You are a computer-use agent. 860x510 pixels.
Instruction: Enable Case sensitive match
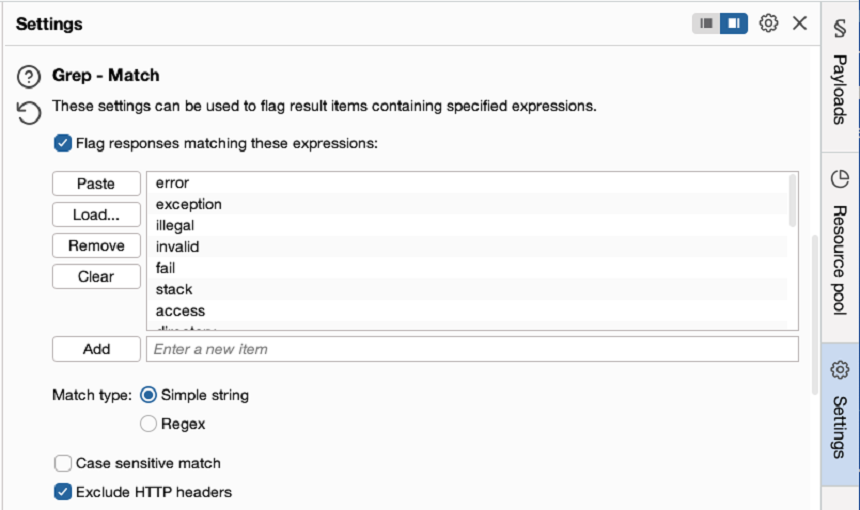click(x=63, y=463)
